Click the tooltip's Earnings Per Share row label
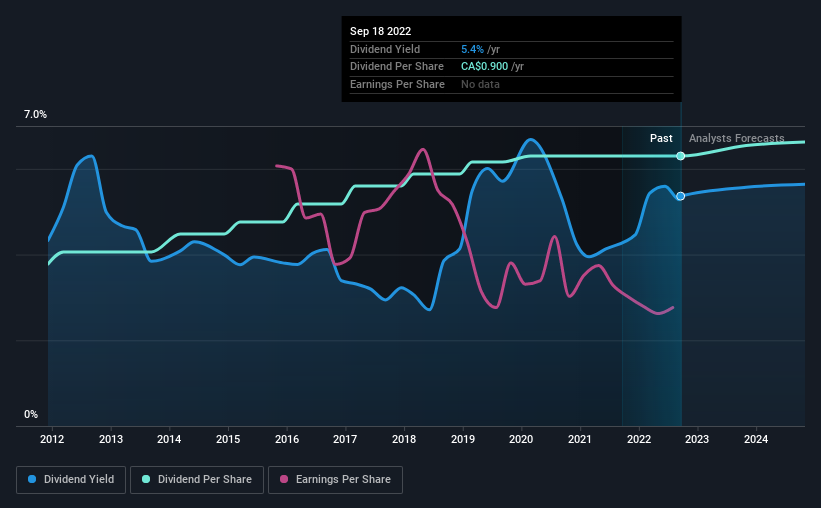Viewport: 821px width, 508px height. tap(397, 84)
